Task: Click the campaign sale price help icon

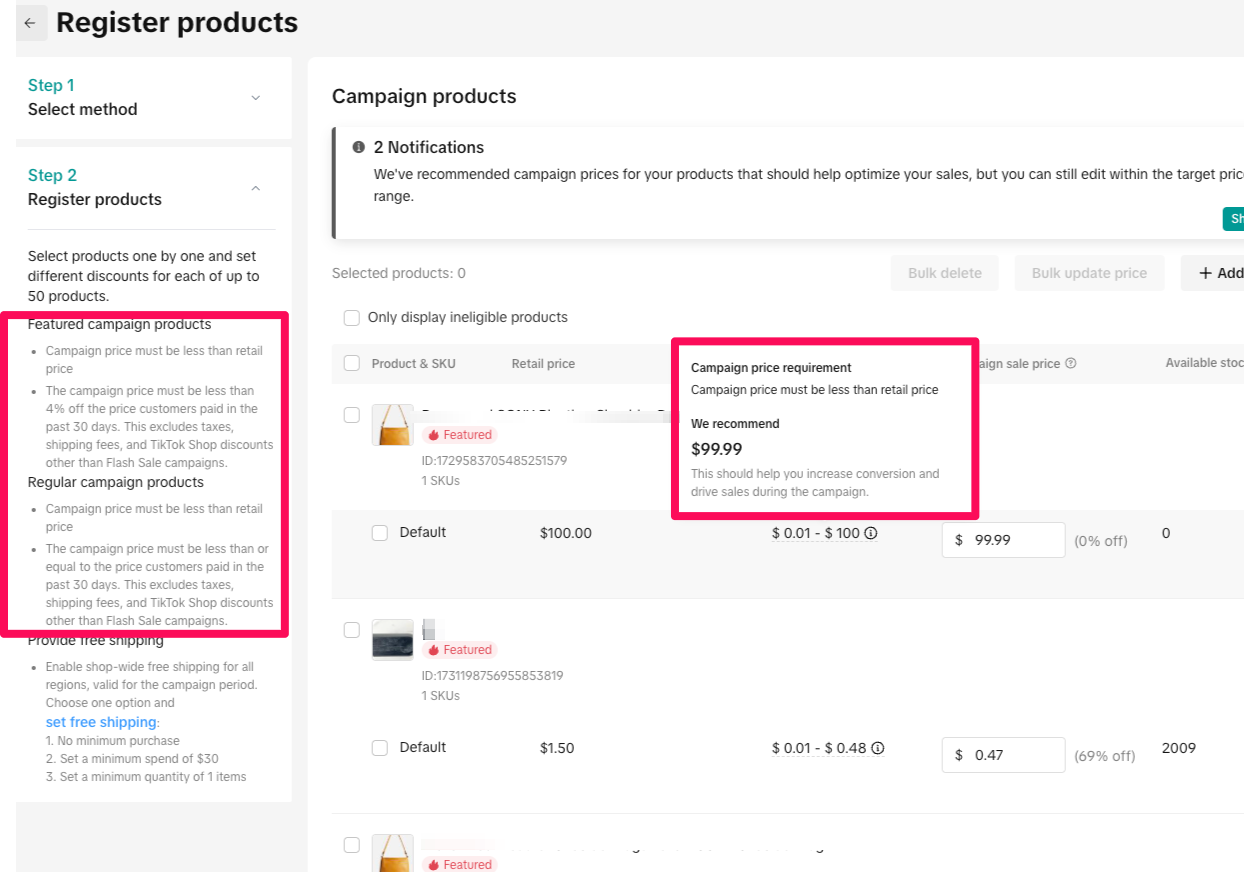Action: pos(1071,364)
